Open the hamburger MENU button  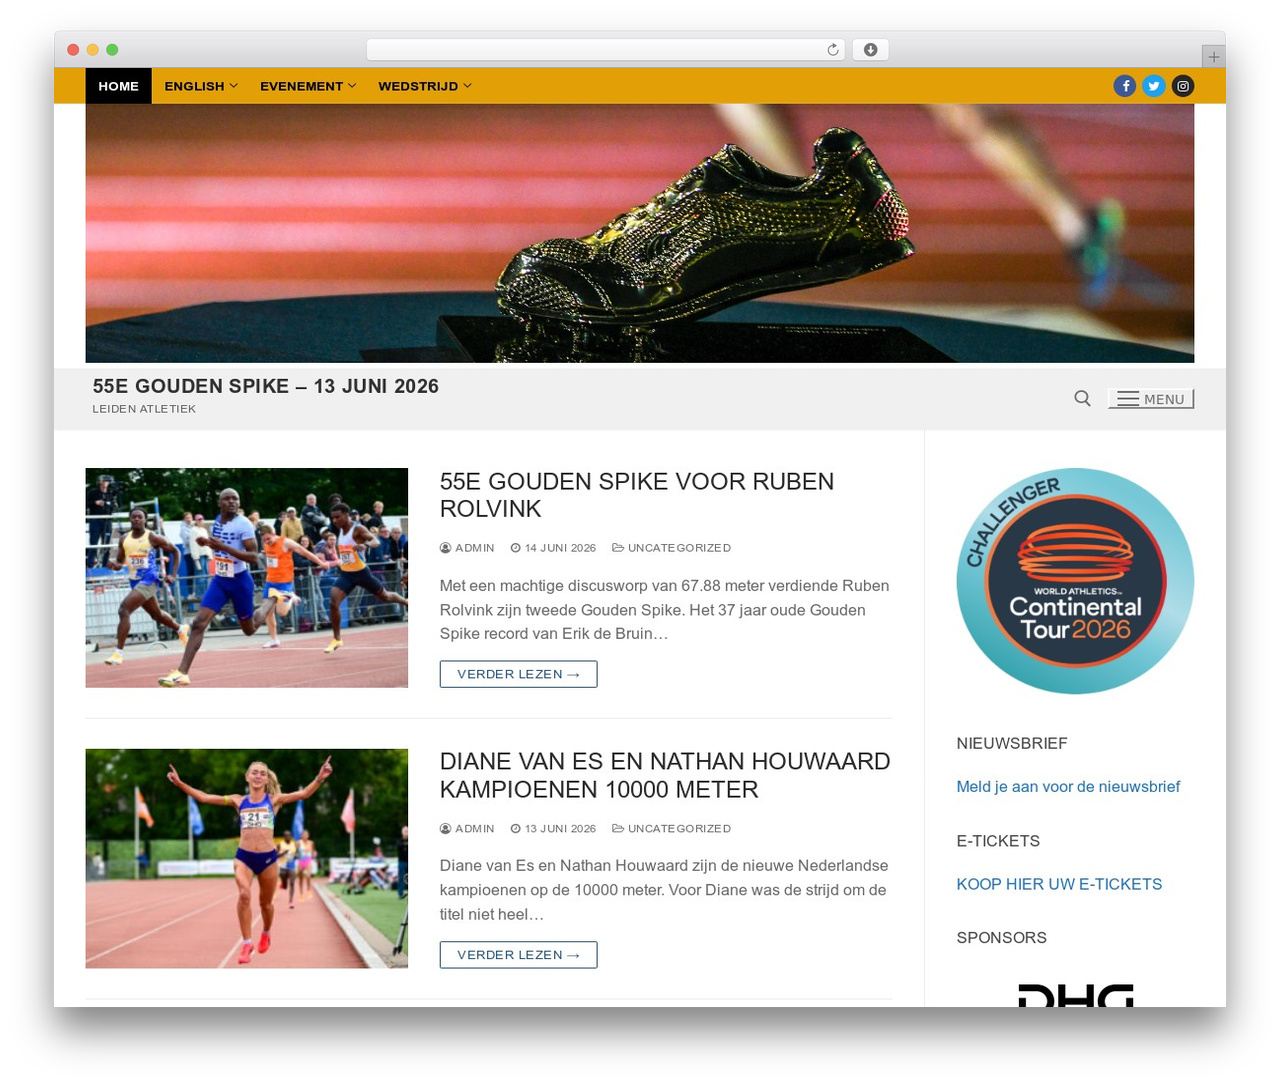coord(1151,399)
